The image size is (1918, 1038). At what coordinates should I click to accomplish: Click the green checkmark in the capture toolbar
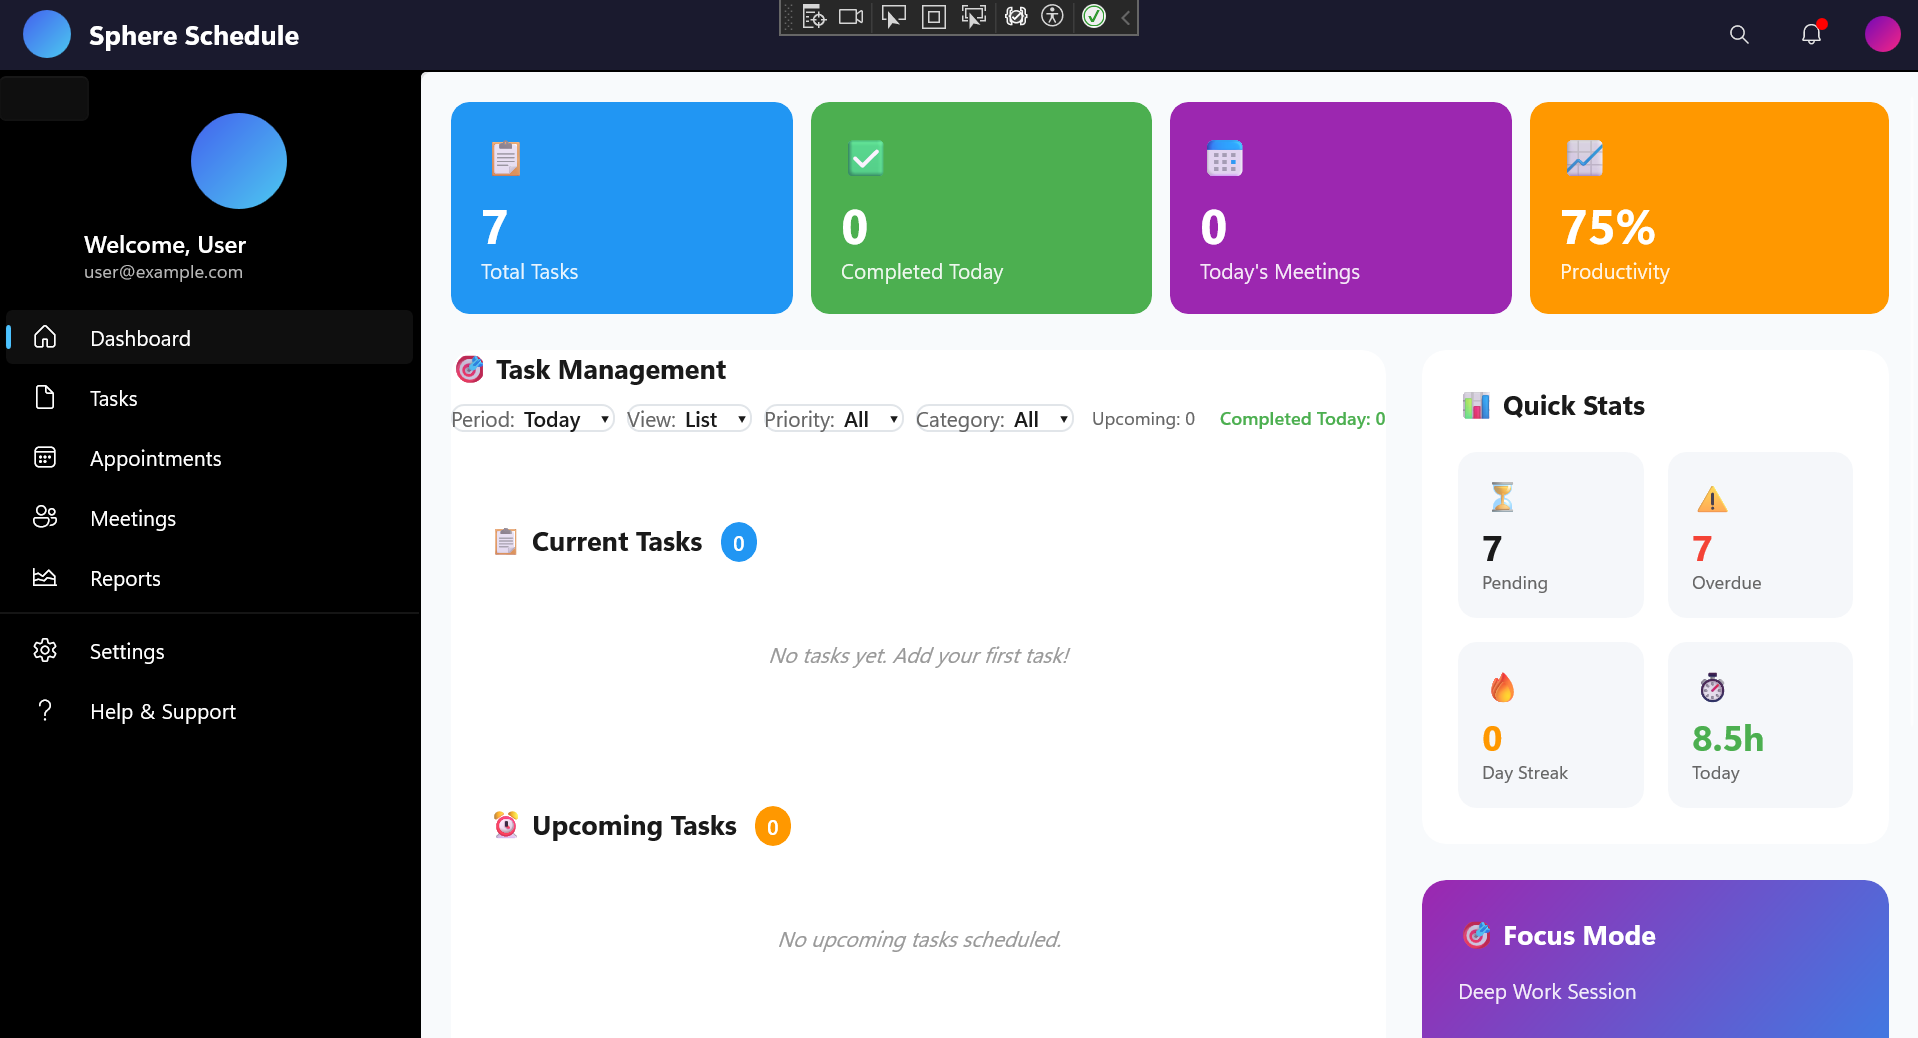(x=1094, y=16)
